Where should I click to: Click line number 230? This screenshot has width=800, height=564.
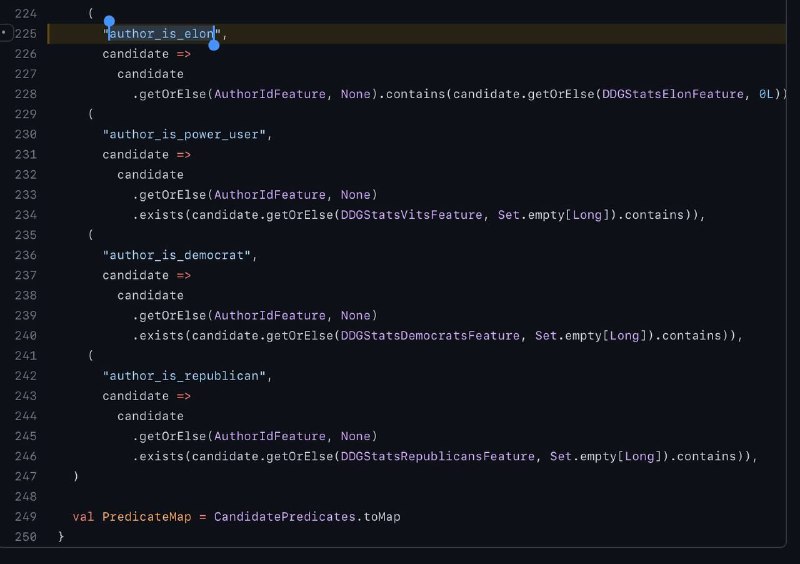click(25, 134)
